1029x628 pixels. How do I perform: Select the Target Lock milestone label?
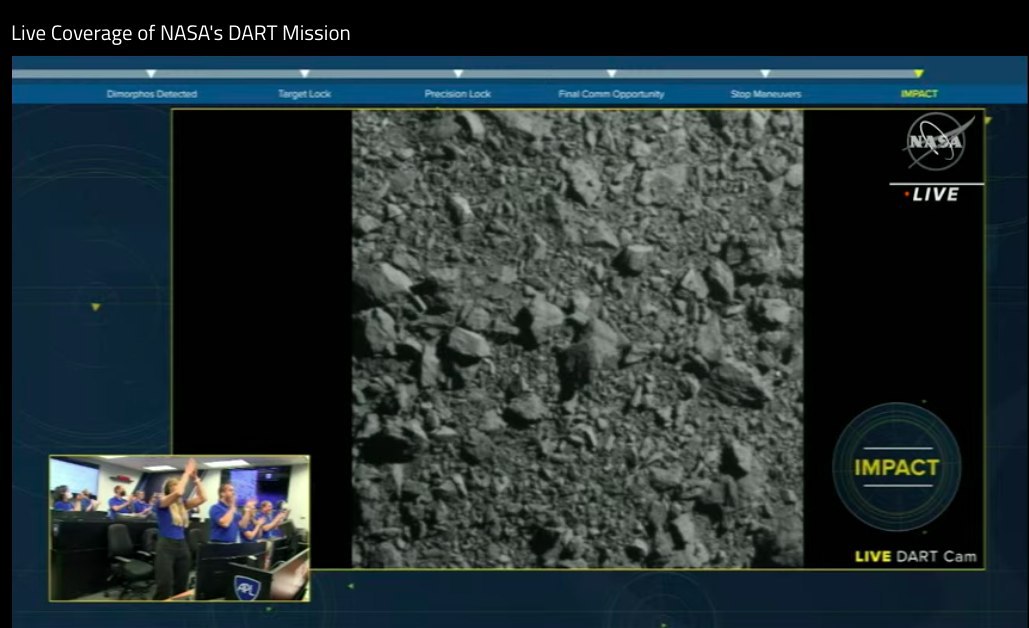pyautogui.click(x=304, y=94)
